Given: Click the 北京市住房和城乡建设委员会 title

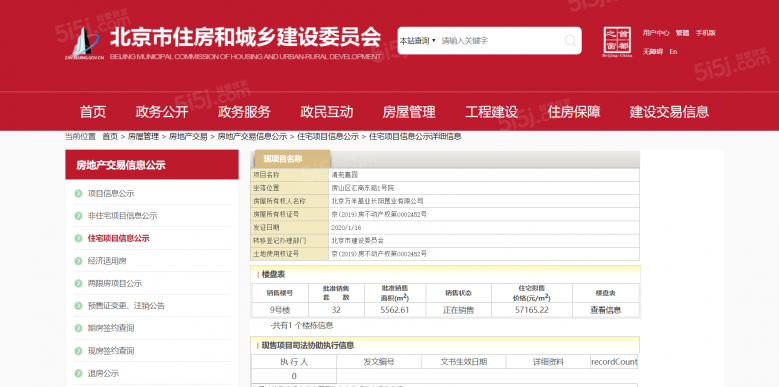Looking at the screenshot, I should pyautogui.click(x=244, y=37).
